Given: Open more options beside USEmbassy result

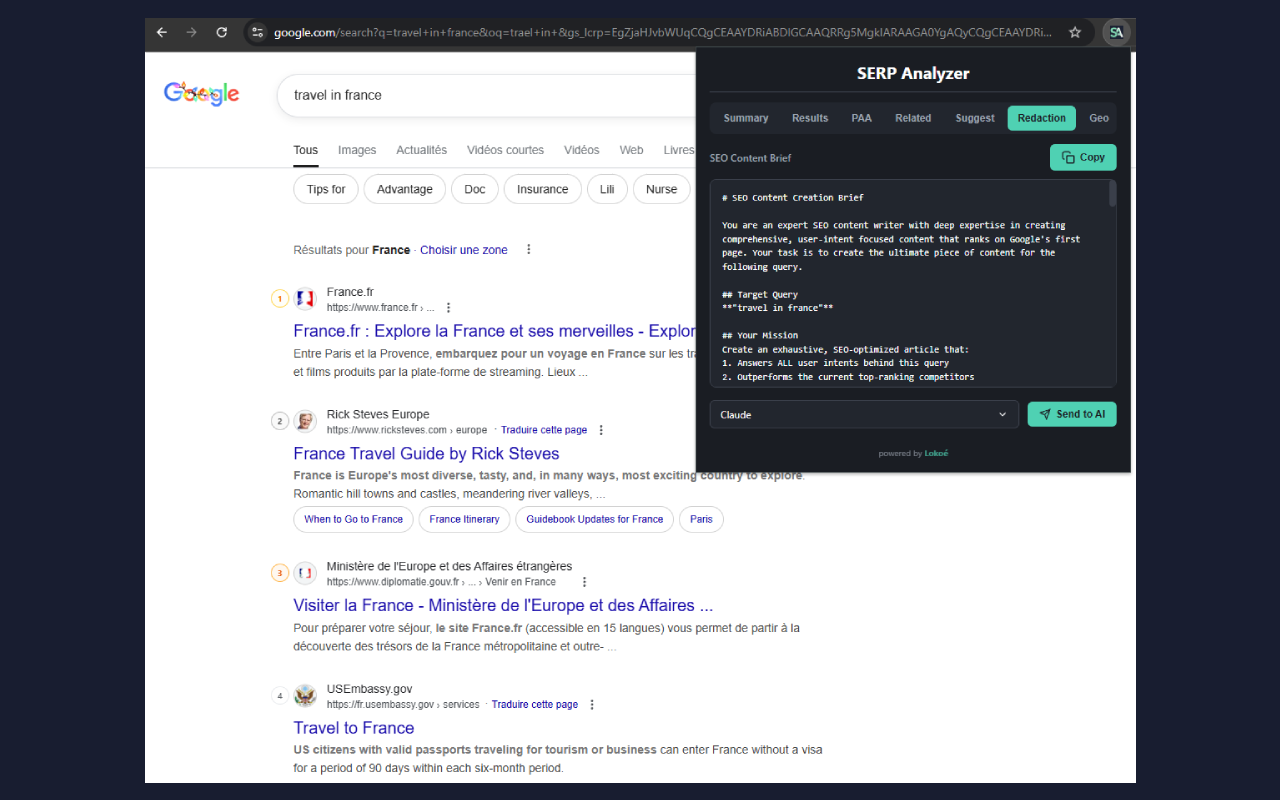Looking at the screenshot, I should pyautogui.click(x=592, y=705).
